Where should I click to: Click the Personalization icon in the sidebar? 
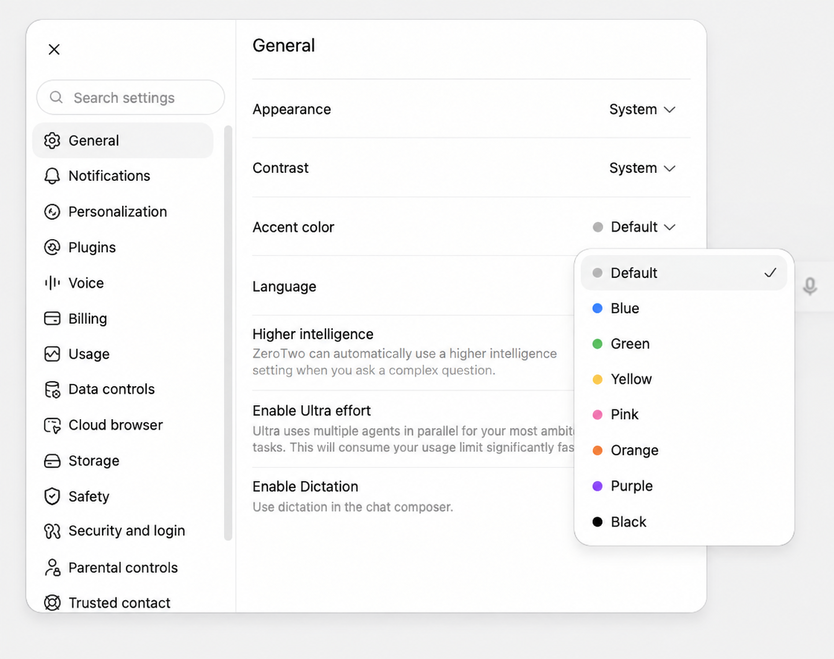[52, 212]
